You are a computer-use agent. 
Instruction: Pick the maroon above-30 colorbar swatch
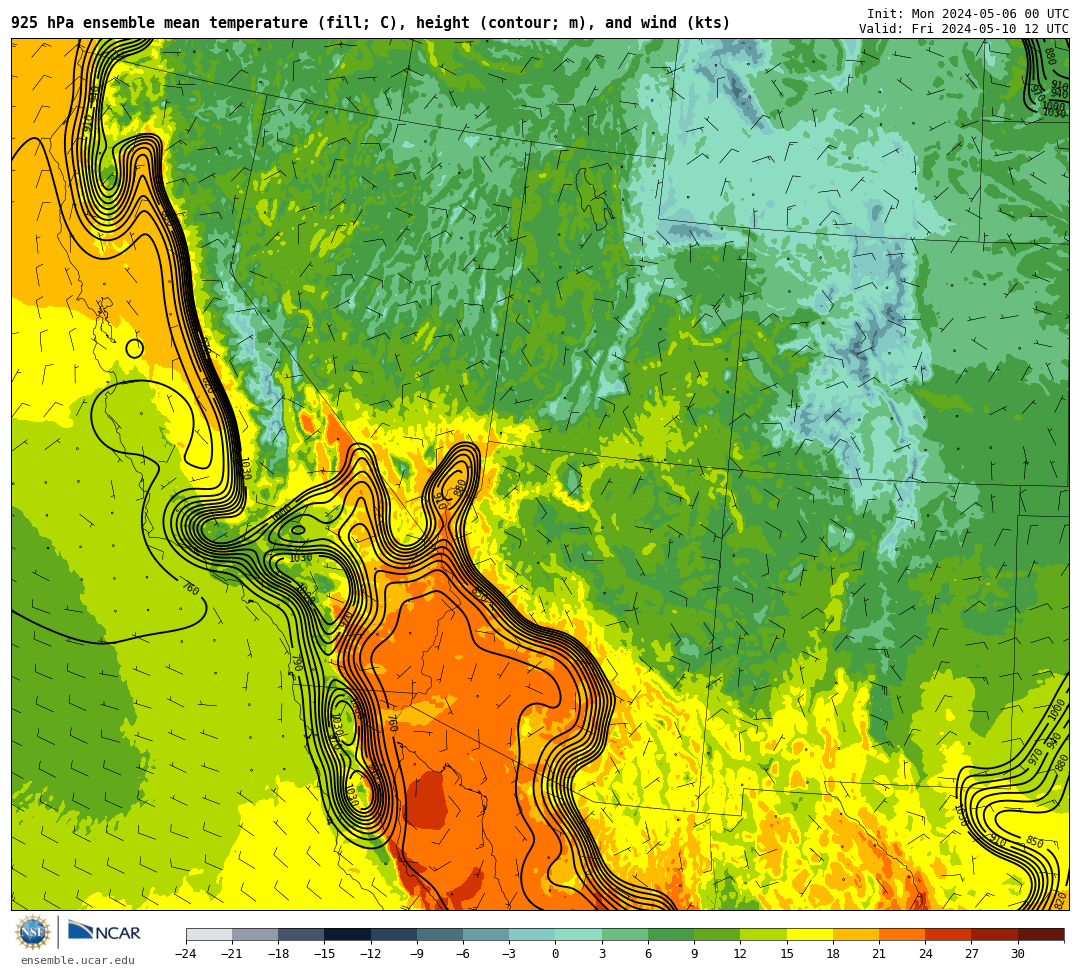(1040, 934)
